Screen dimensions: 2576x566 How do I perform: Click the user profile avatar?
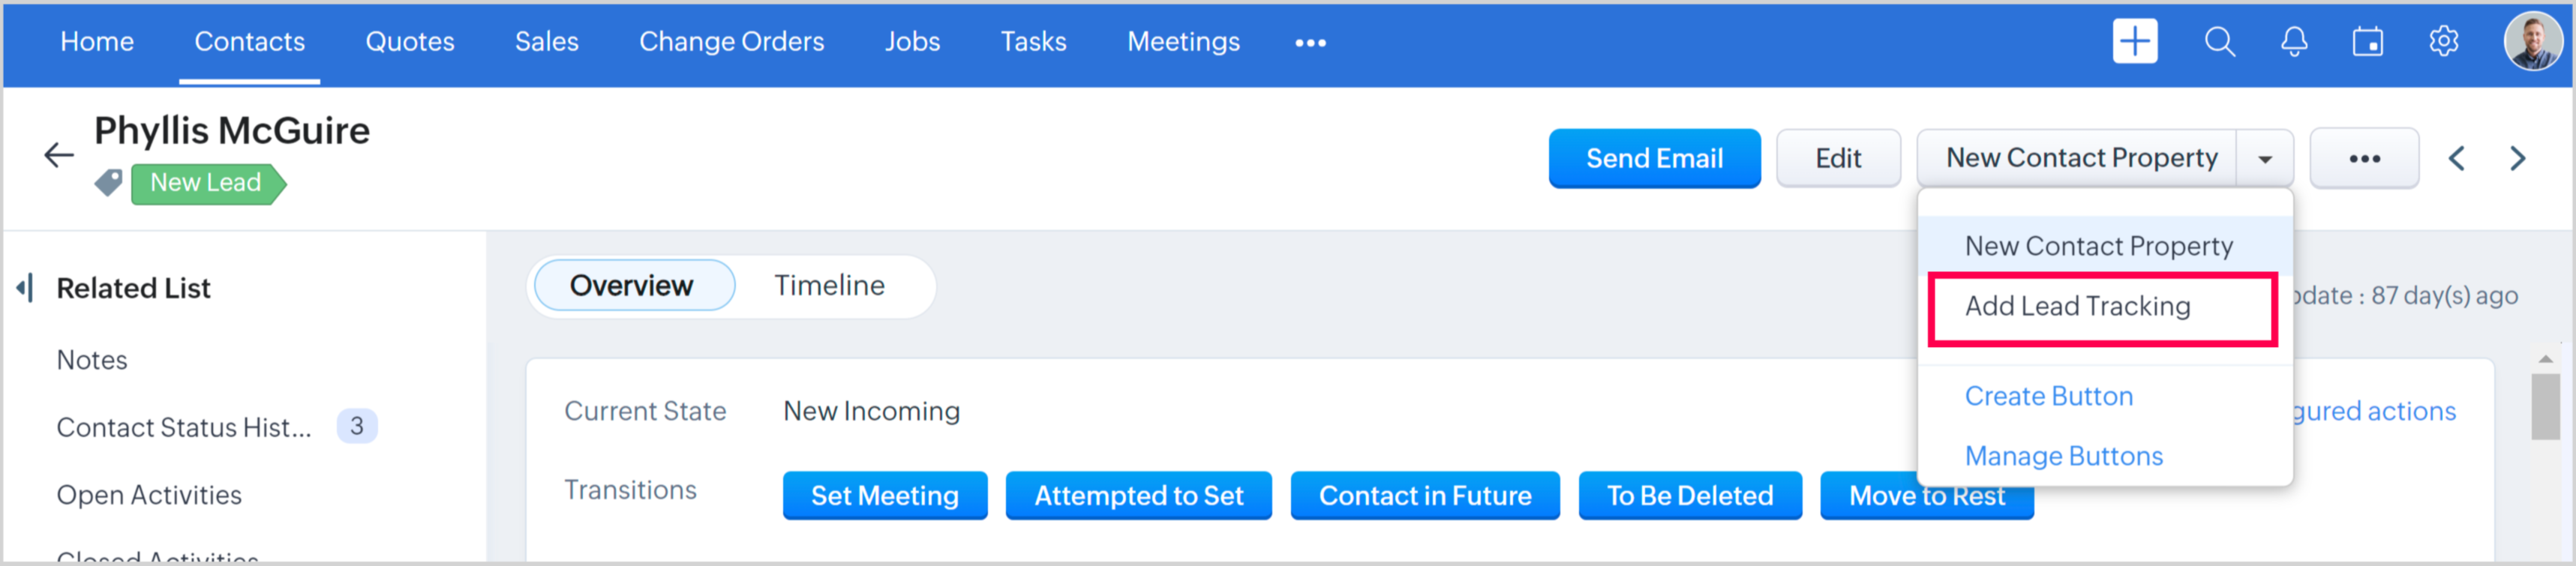click(x=2532, y=42)
